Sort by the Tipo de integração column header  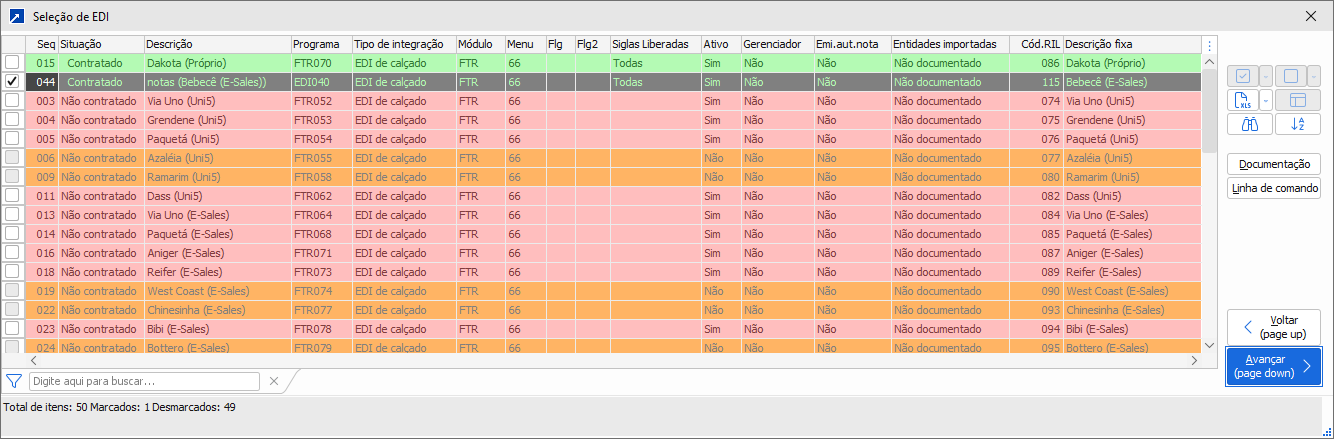[404, 45]
